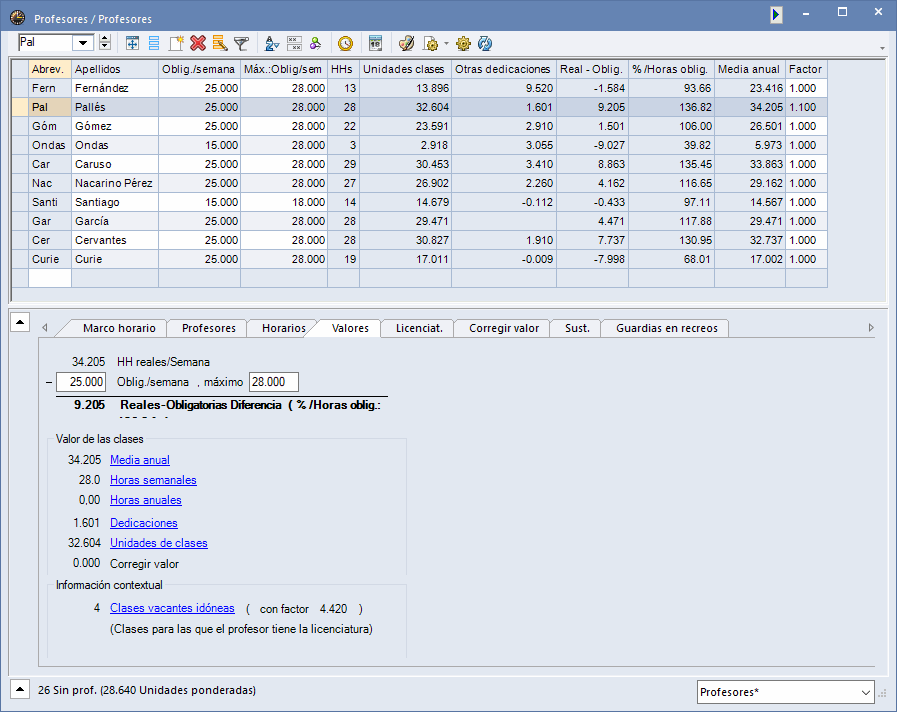Open the Dedicaciones link

(x=144, y=523)
